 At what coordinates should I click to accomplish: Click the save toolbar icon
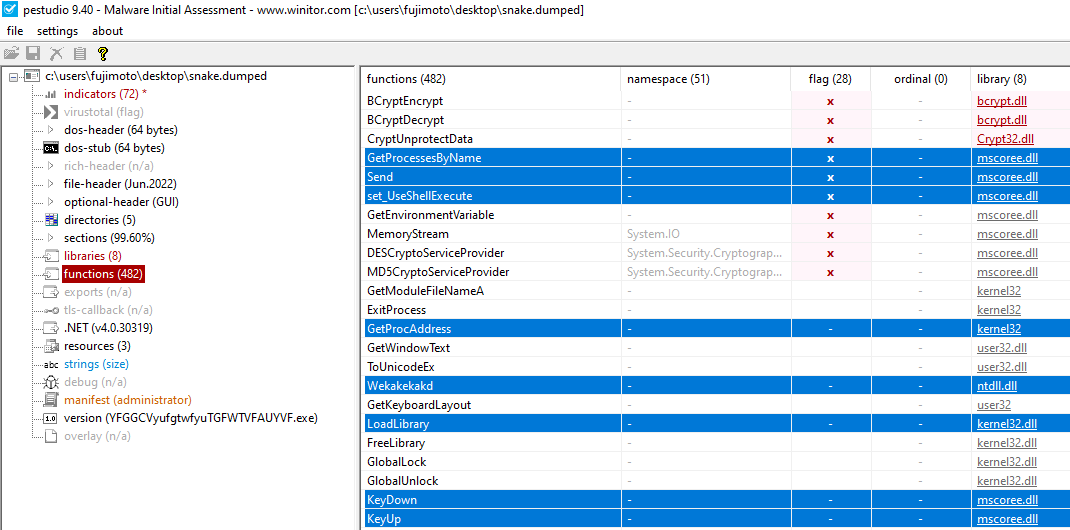coord(33,53)
